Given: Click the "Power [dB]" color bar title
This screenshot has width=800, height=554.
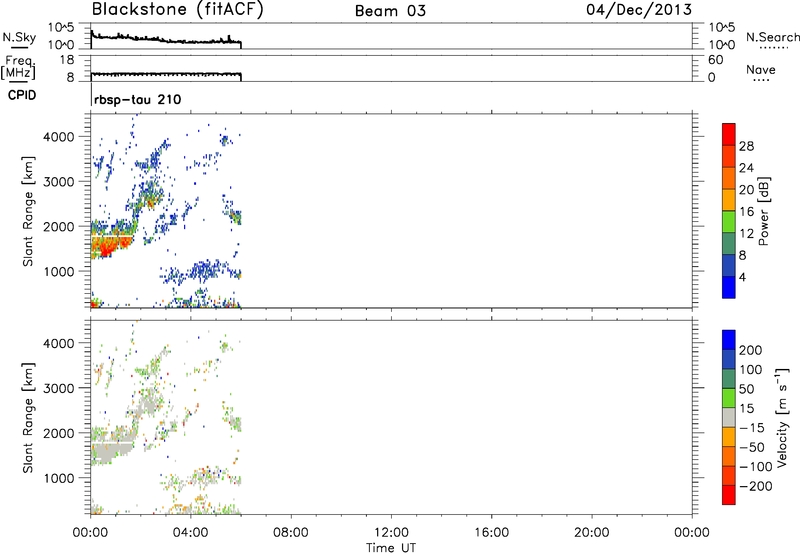Looking at the screenshot, I should tap(764, 211).
